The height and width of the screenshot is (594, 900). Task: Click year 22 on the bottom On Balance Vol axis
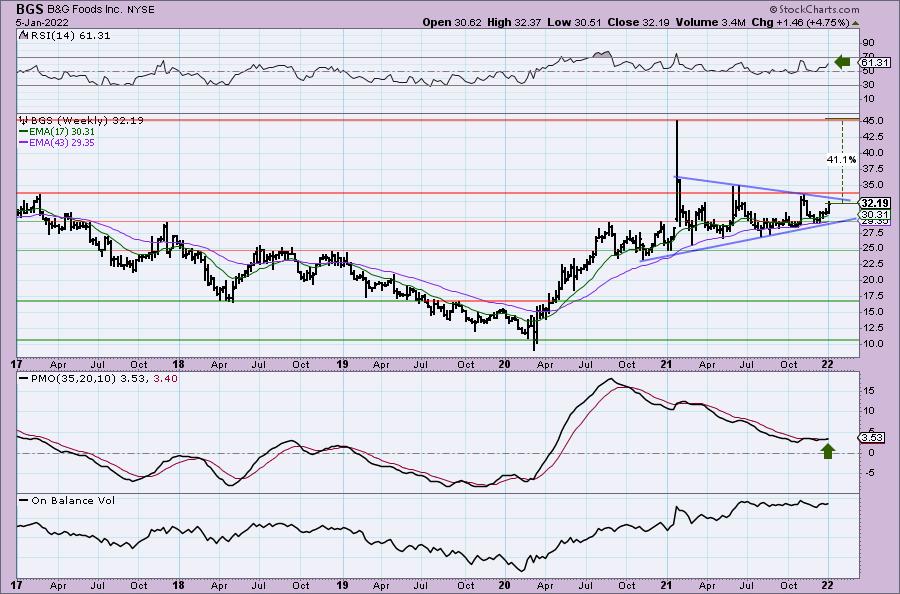pyautogui.click(x=827, y=585)
